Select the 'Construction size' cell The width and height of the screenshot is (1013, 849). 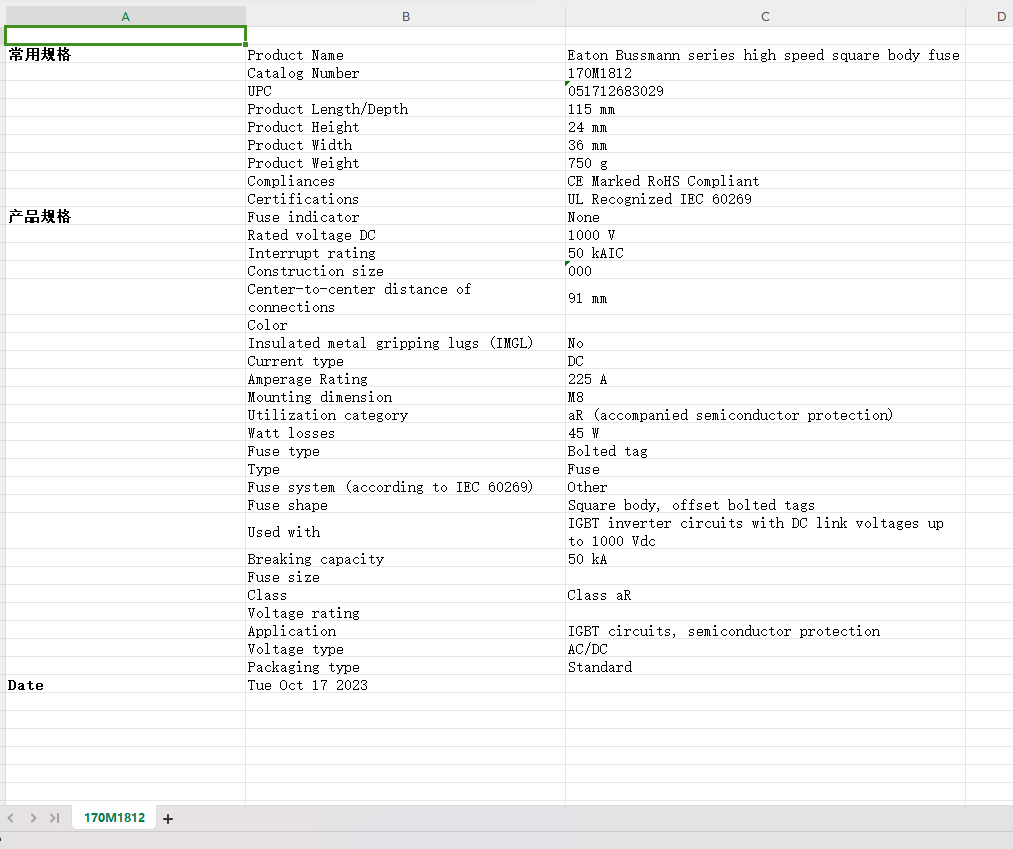[406, 271]
